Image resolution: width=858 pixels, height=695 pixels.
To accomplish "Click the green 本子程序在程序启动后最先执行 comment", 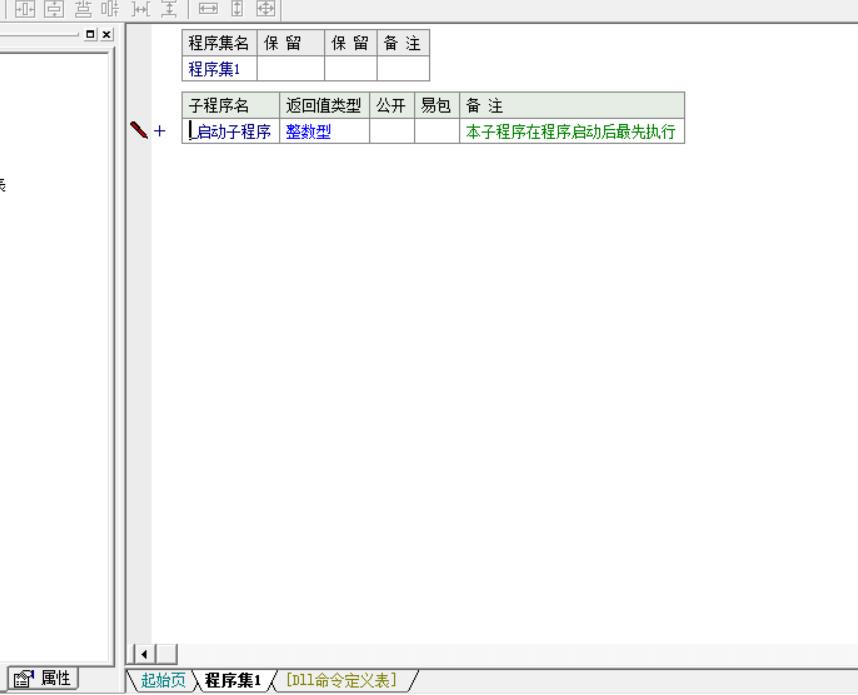I will pyautogui.click(x=571, y=131).
